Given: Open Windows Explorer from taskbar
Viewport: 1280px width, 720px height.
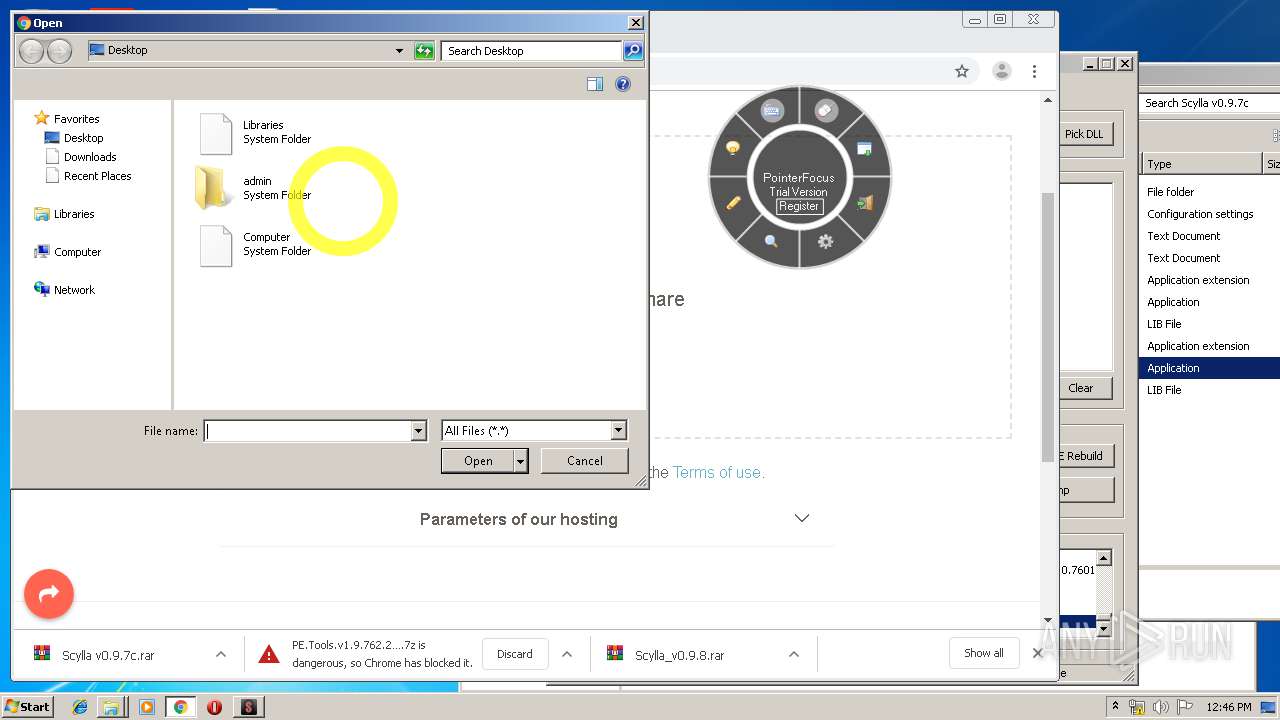Looking at the screenshot, I should (x=111, y=707).
